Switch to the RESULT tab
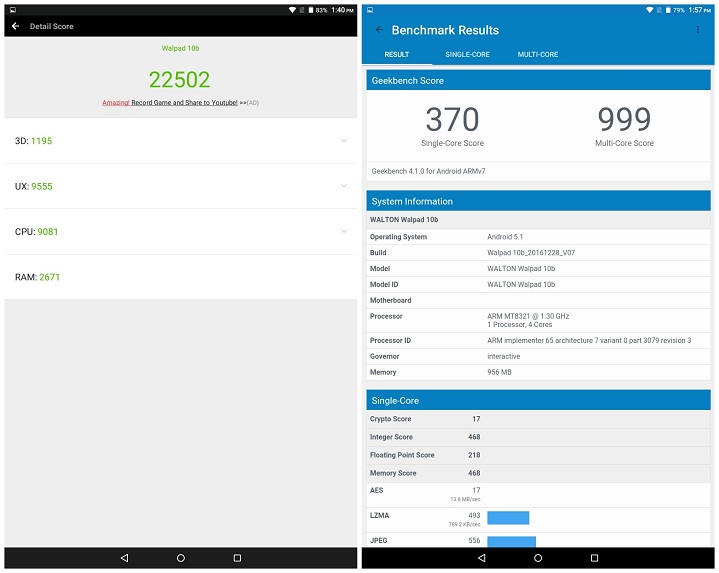Image resolution: width=719 pixels, height=573 pixels. [x=397, y=55]
